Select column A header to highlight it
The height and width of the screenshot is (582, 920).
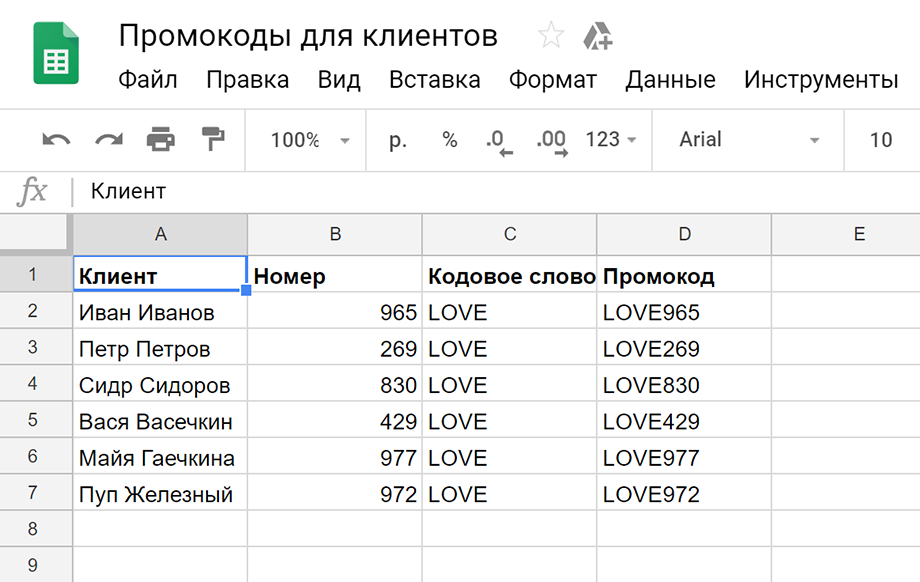point(160,233)
